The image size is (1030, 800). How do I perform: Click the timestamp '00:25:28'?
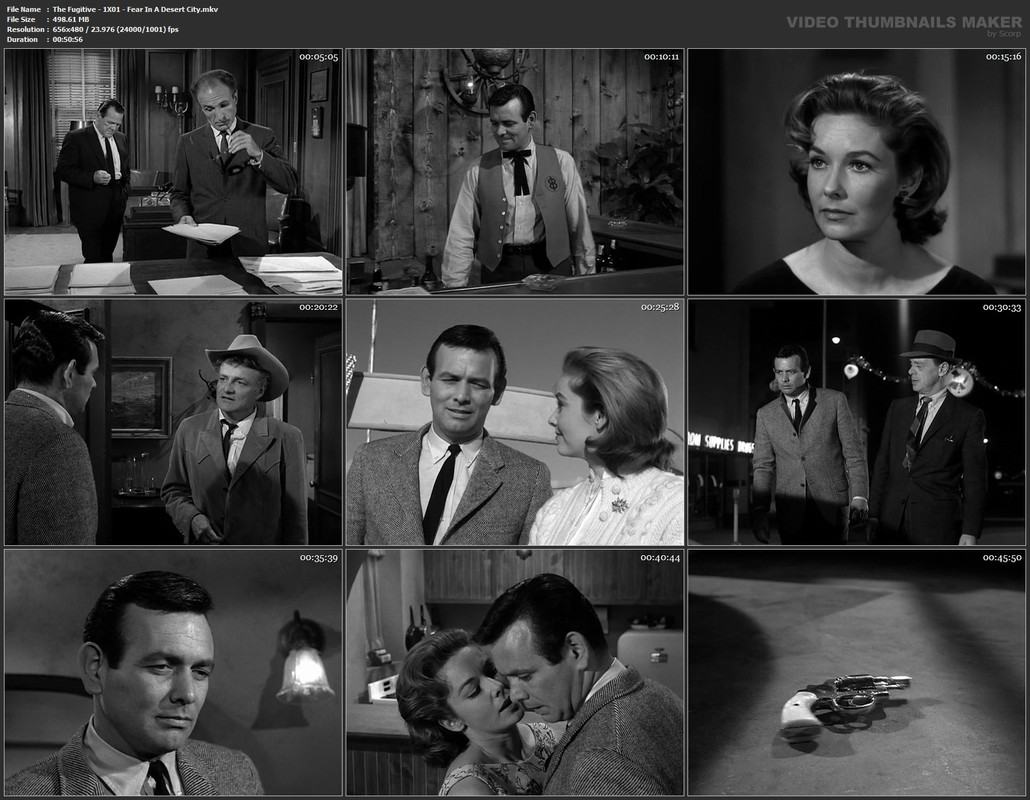[660, 307]
